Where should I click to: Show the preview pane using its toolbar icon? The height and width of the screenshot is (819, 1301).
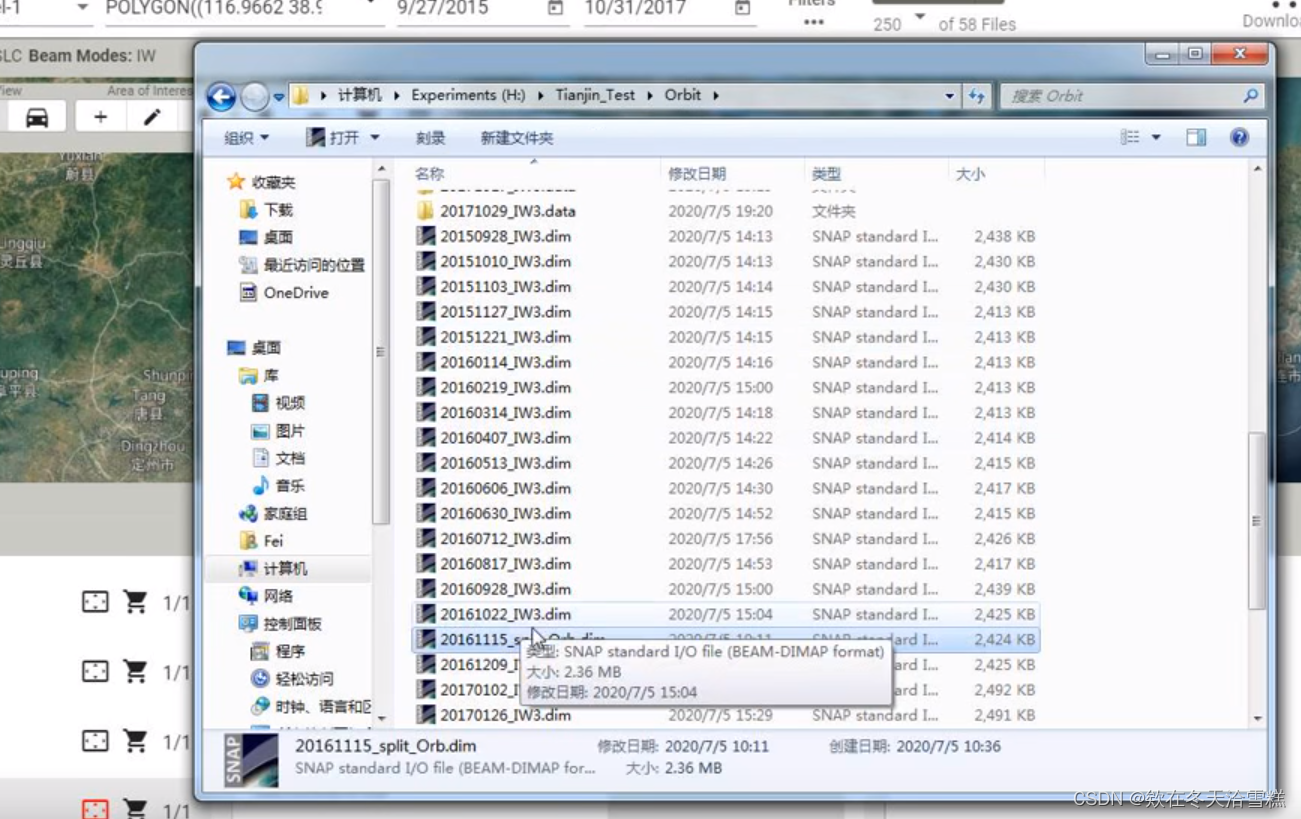click(1196, 137)
